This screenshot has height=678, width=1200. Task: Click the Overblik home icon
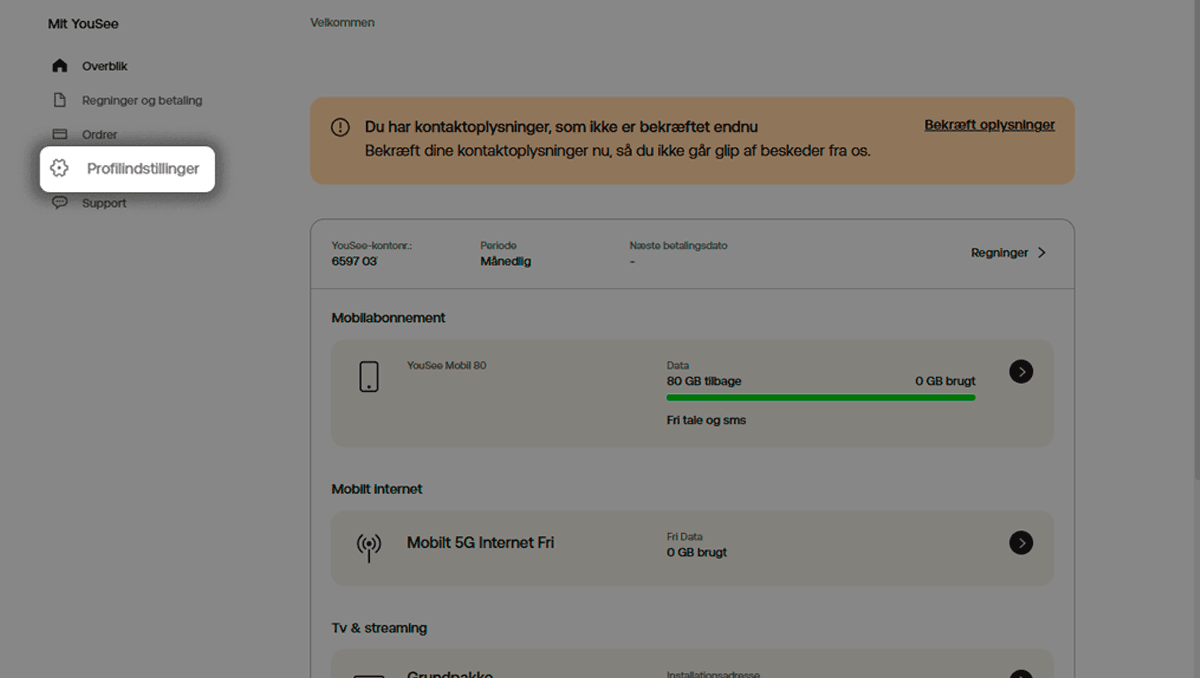coord(60,66)
